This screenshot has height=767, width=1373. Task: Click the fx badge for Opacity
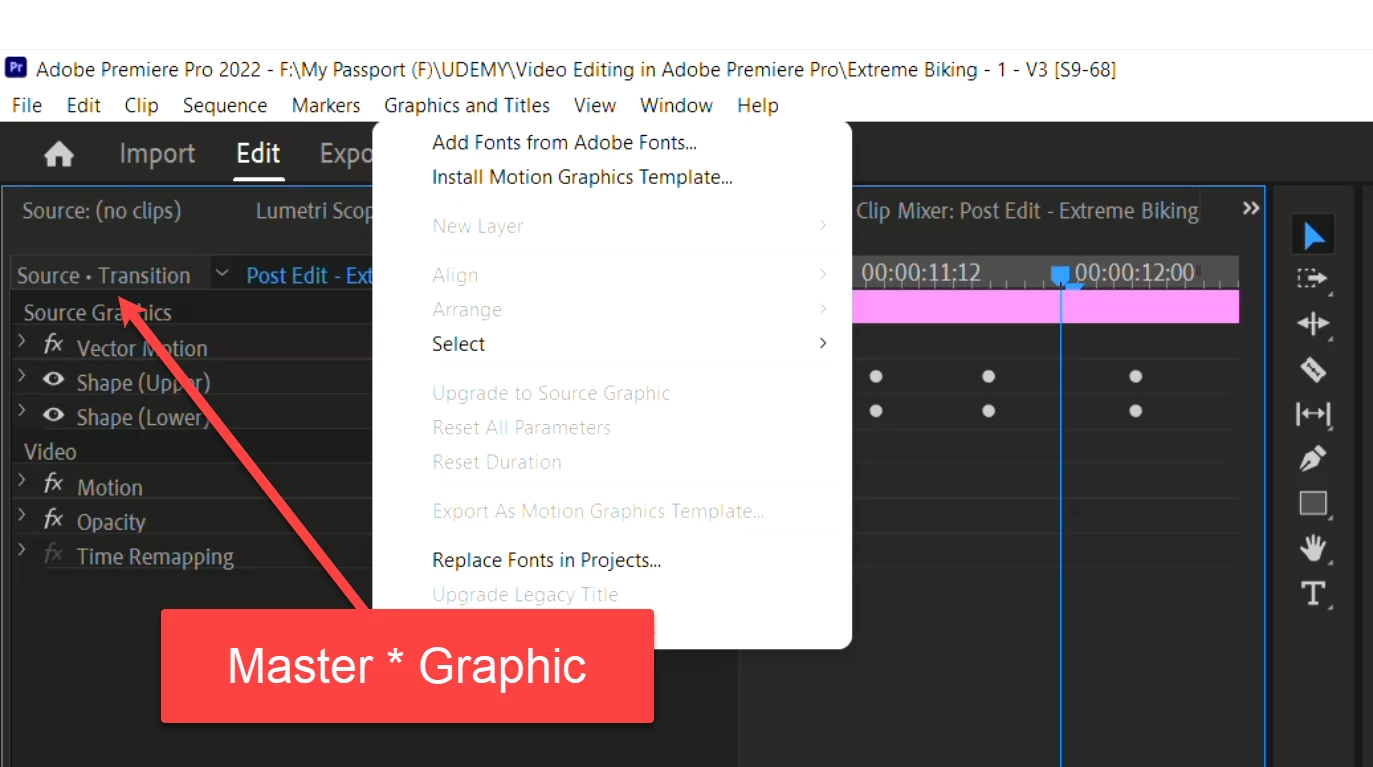(x=54, y=519)
